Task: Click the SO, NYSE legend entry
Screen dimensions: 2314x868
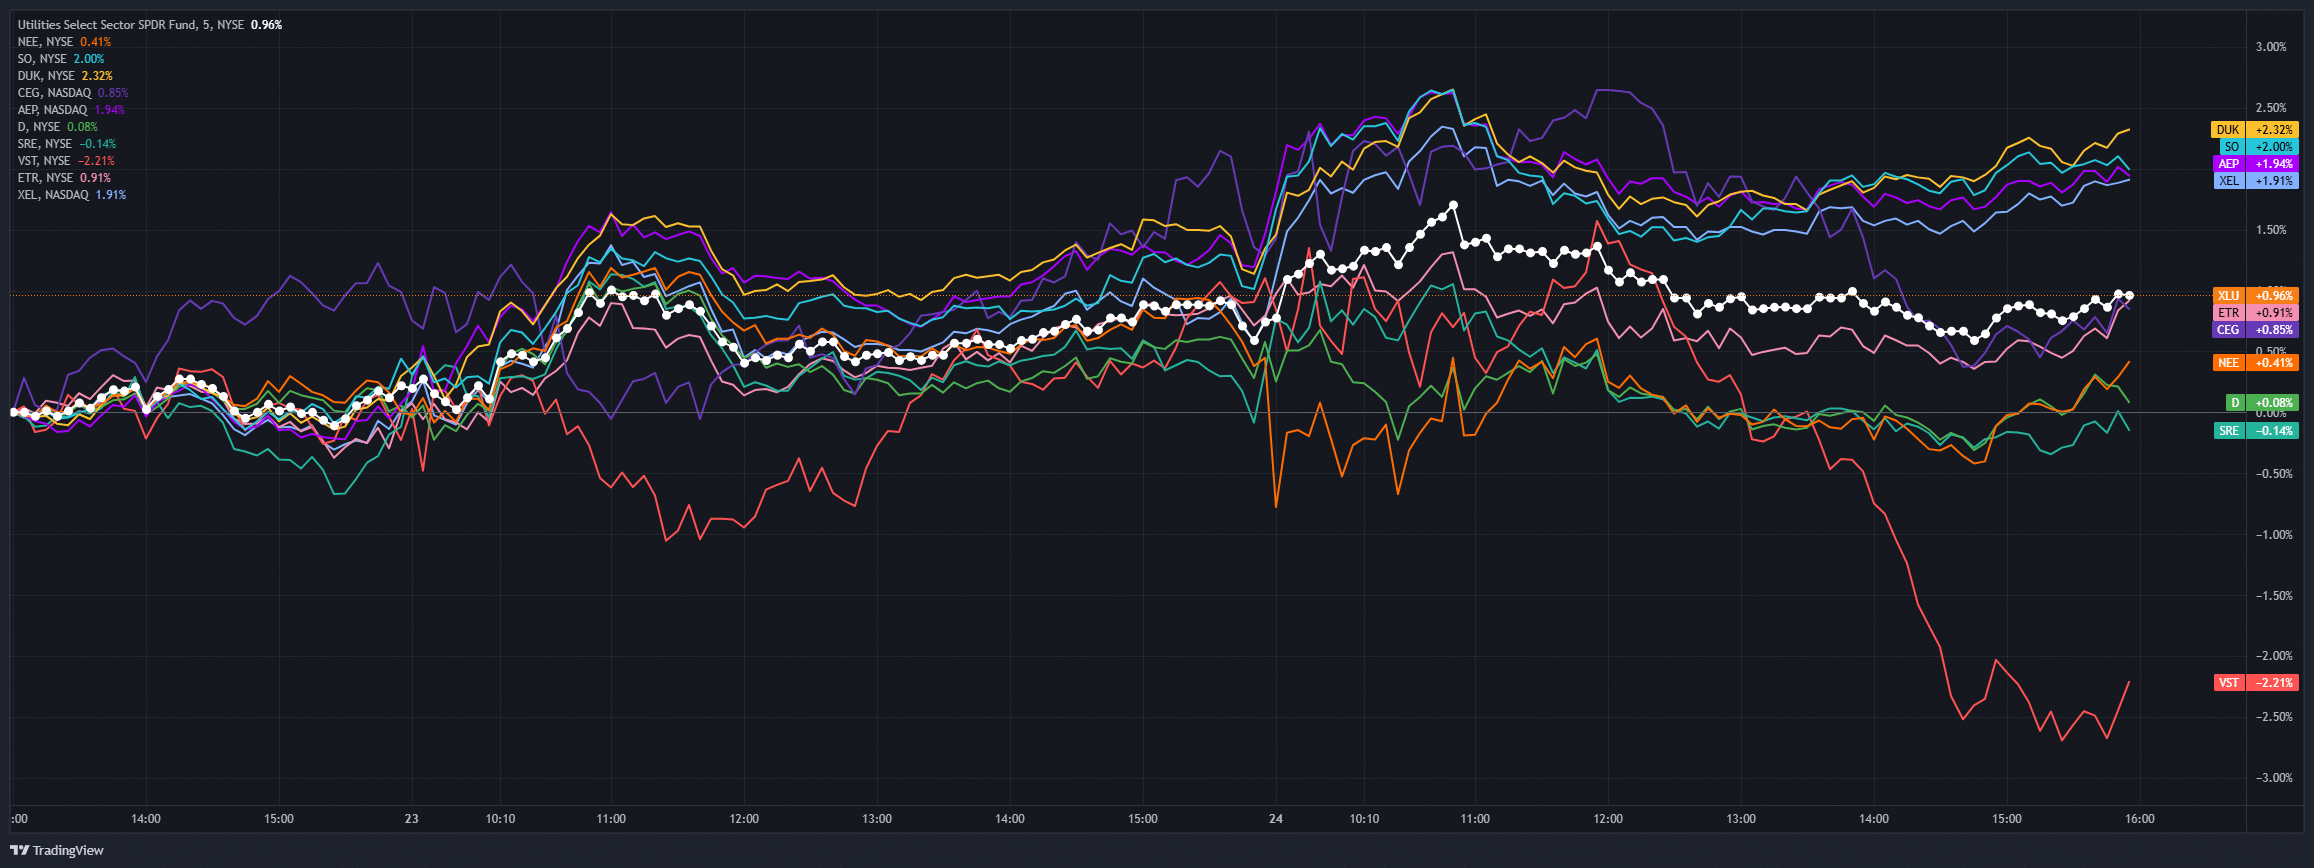Action: [x=60, y=59]
